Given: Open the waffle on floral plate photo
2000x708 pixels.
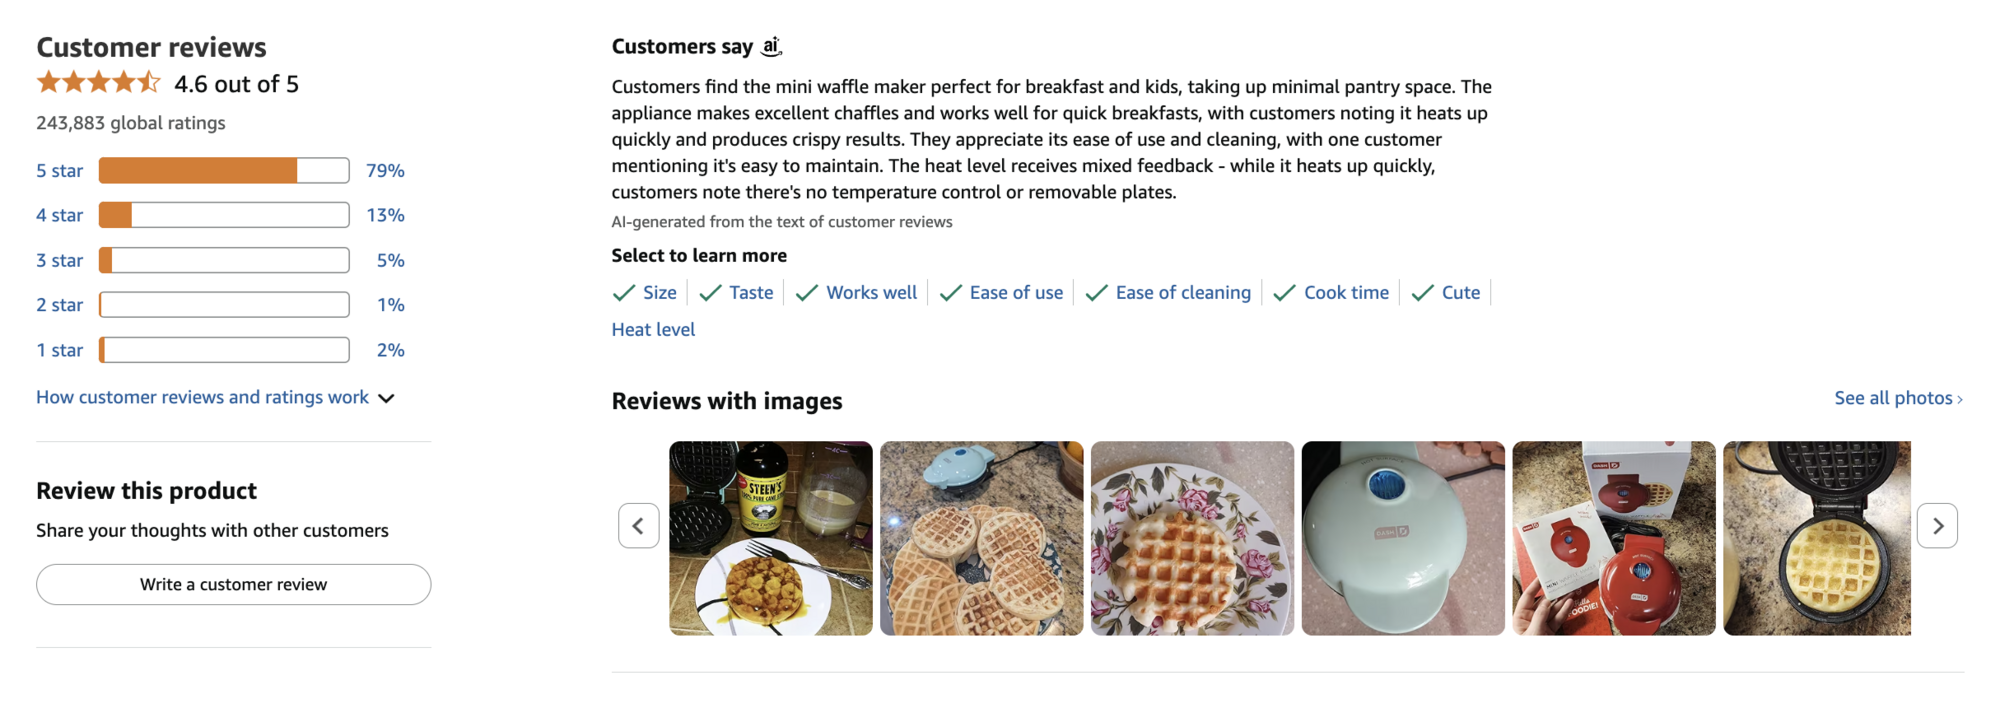Looking at the screenshot, I should click(1192, 538).
